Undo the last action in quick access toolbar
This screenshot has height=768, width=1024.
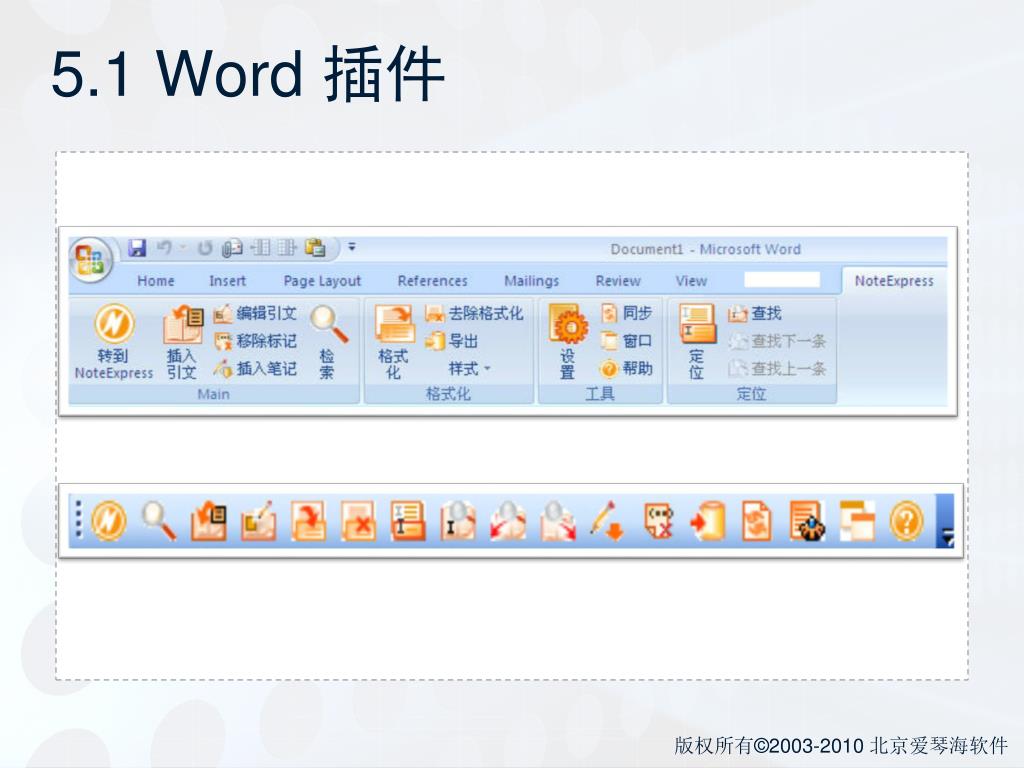point(165,248)
